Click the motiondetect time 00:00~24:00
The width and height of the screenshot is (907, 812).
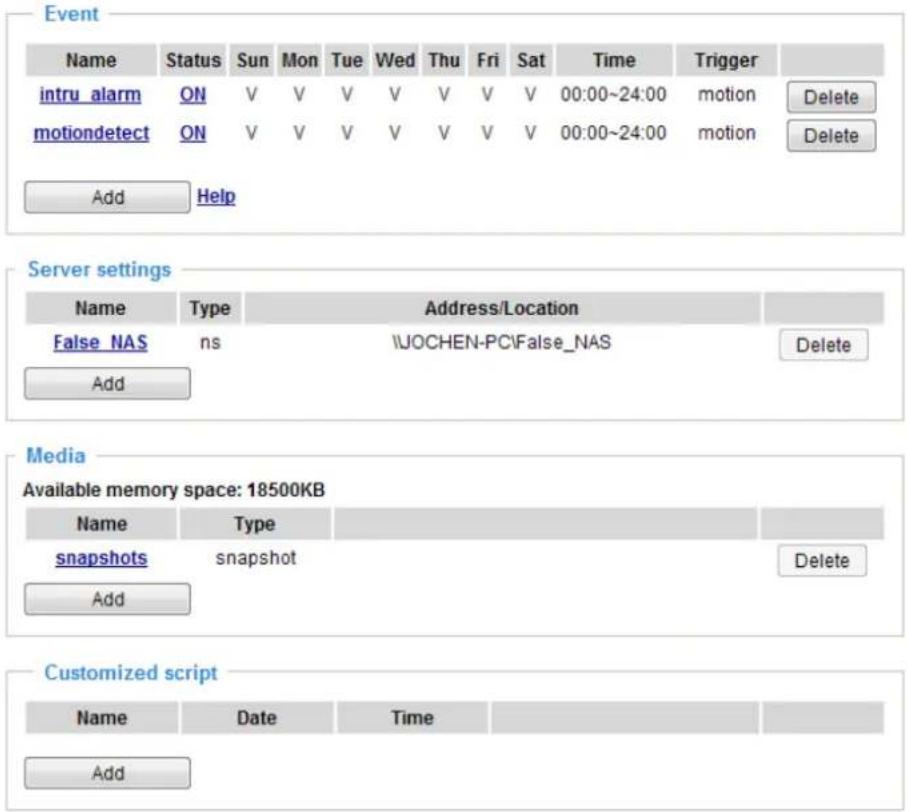(613, 133)
